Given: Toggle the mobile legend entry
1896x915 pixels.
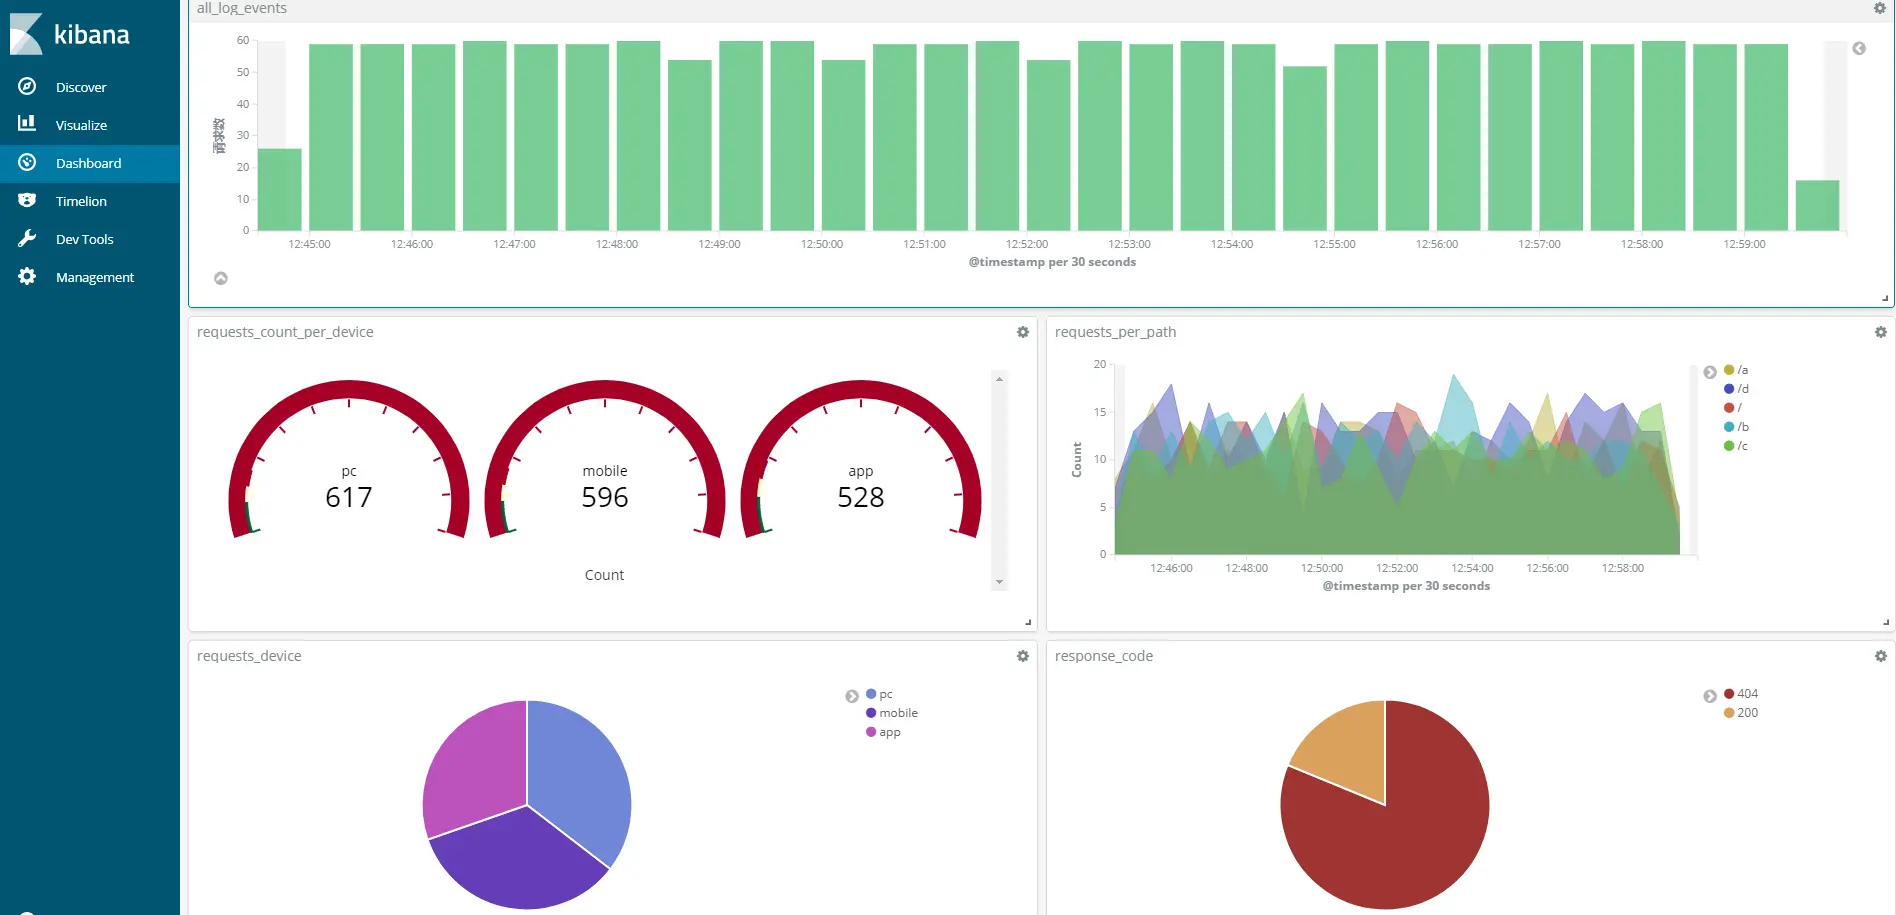Looking at the screenshot, I should tap(892, 713).
